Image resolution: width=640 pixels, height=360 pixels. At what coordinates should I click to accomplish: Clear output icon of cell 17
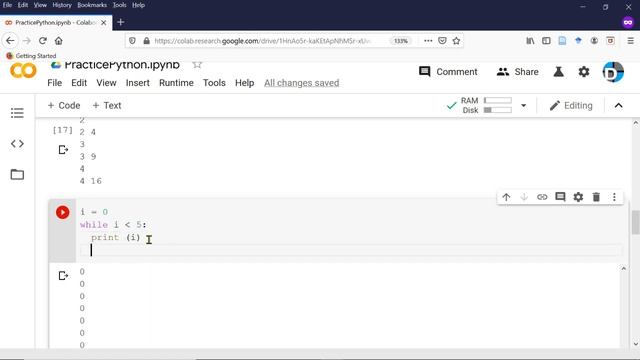tap(63, 150)
